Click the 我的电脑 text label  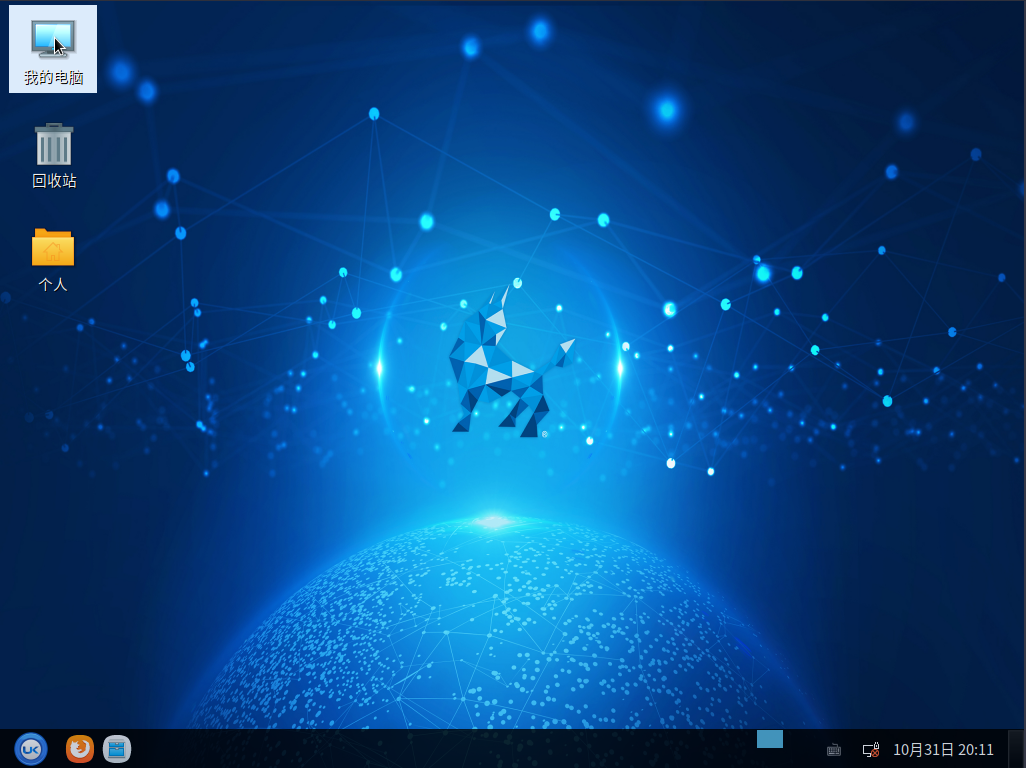53,77
